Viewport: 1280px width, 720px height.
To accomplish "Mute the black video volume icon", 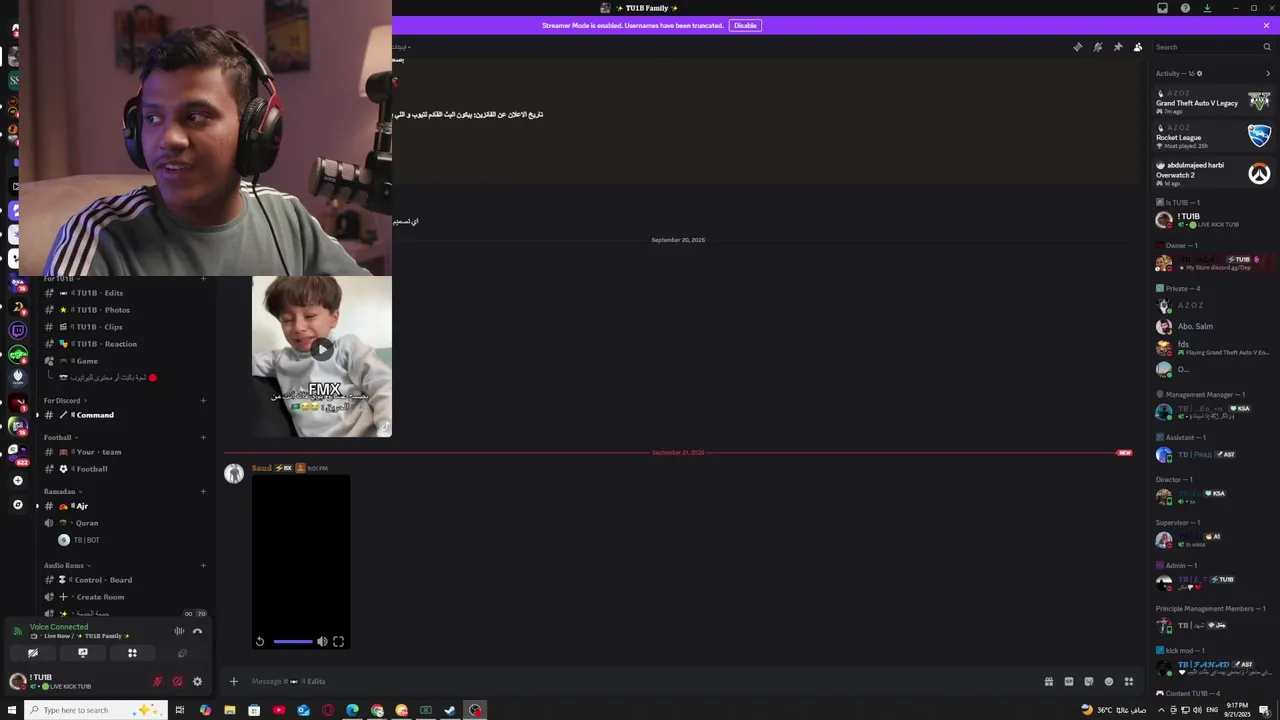I will 322,642.
